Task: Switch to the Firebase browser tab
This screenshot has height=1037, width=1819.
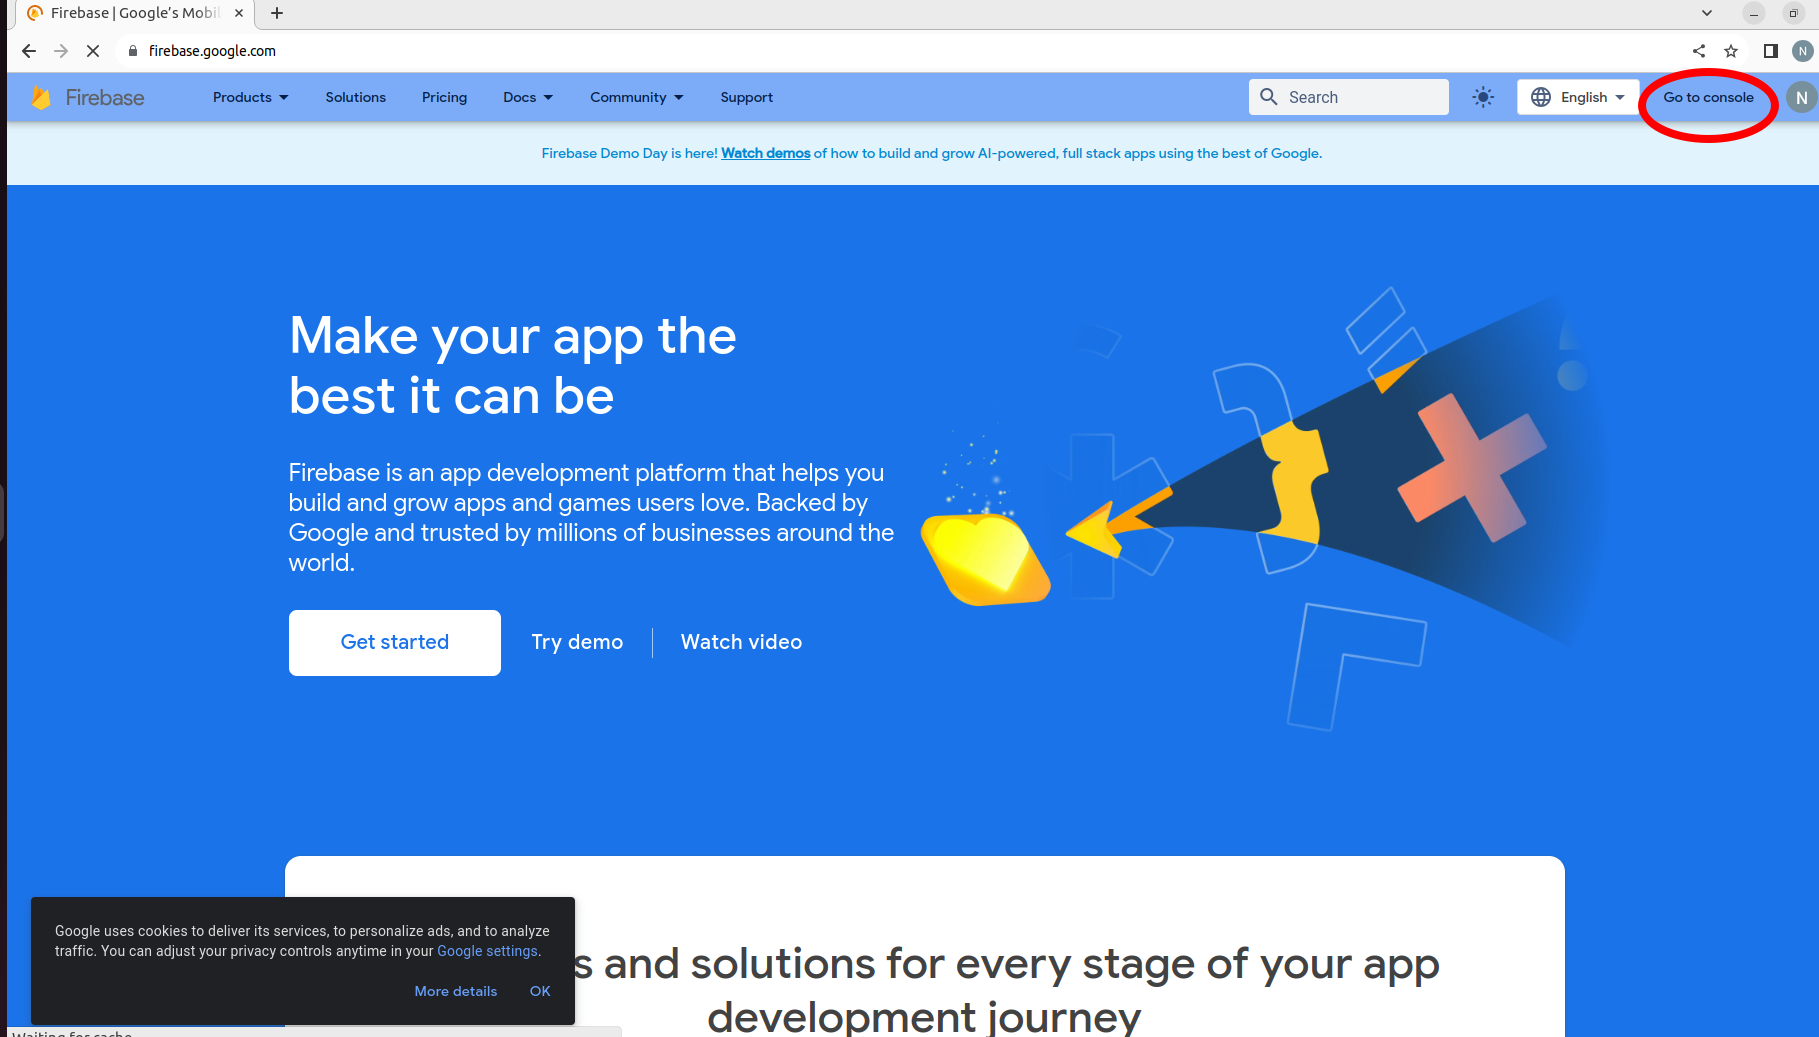Action: click(x=130, y=13)
